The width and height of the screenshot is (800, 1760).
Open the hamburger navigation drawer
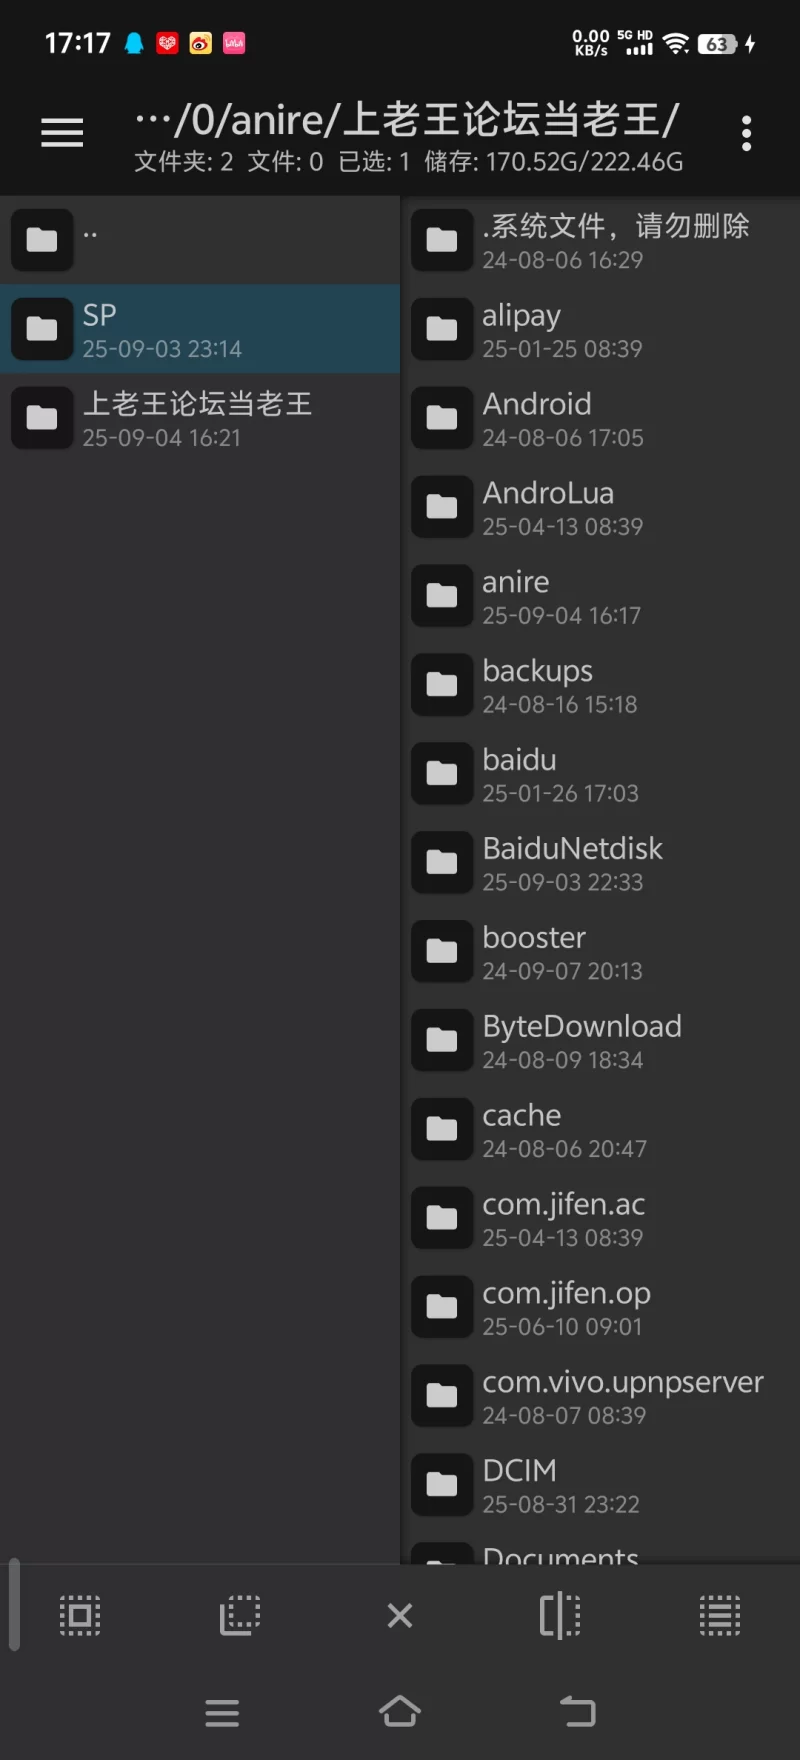(x=62, y=132)
